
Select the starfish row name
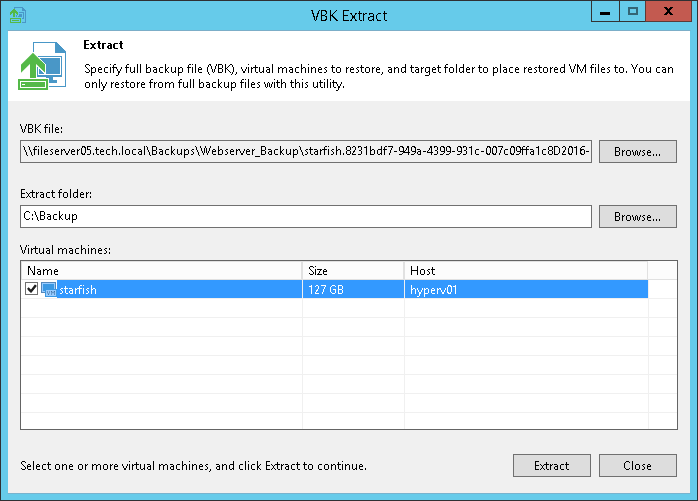[x=78, y=290]
